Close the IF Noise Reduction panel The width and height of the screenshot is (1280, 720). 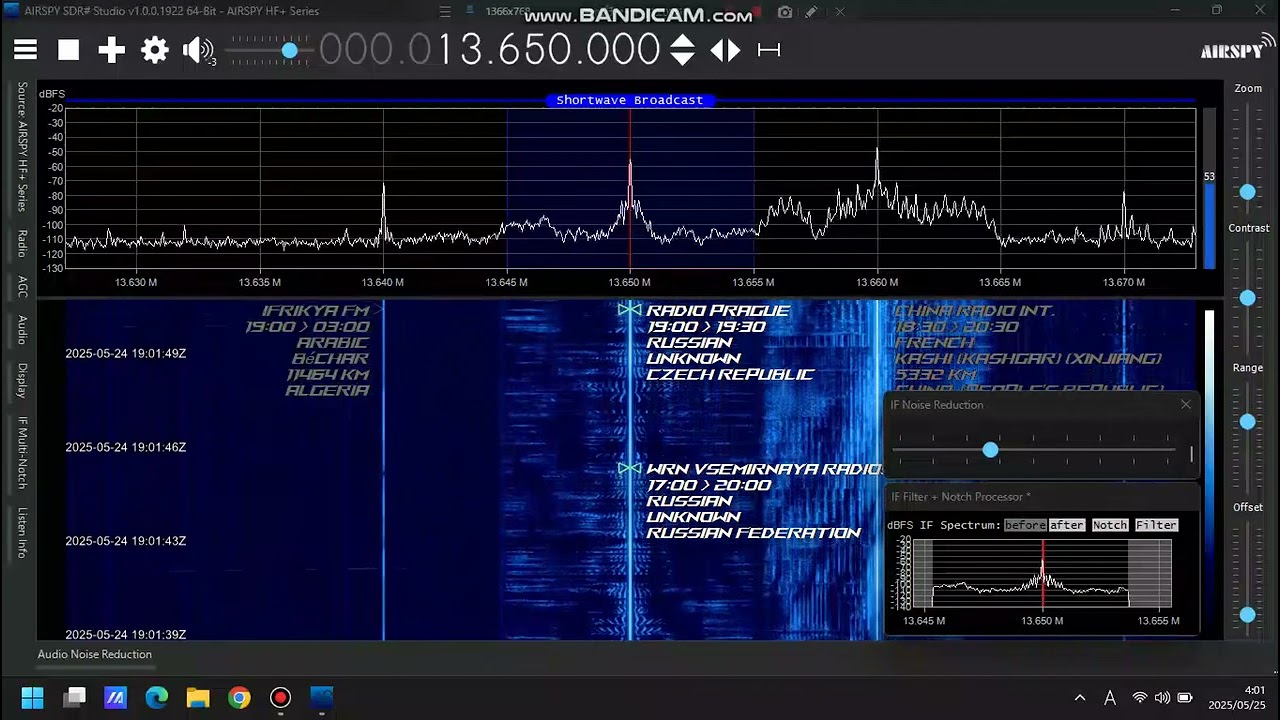(1186, 404)
